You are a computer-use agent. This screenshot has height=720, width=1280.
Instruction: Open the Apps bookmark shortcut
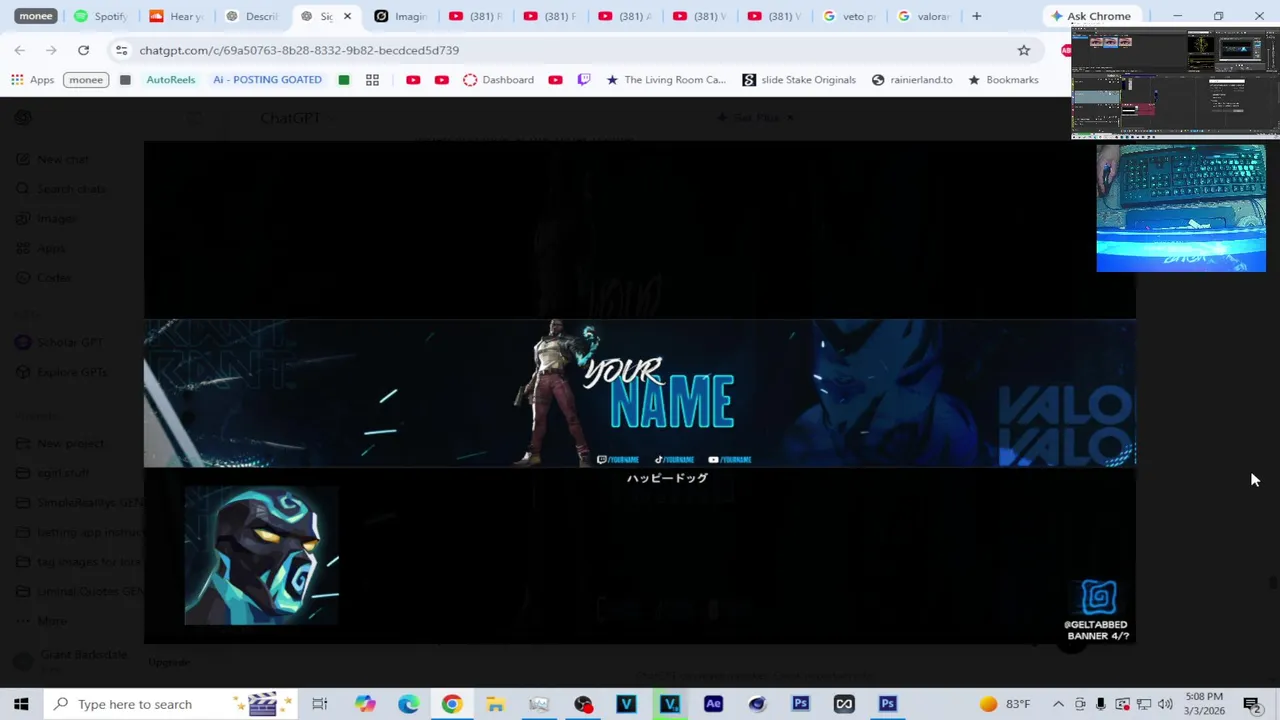pos(33,80)
